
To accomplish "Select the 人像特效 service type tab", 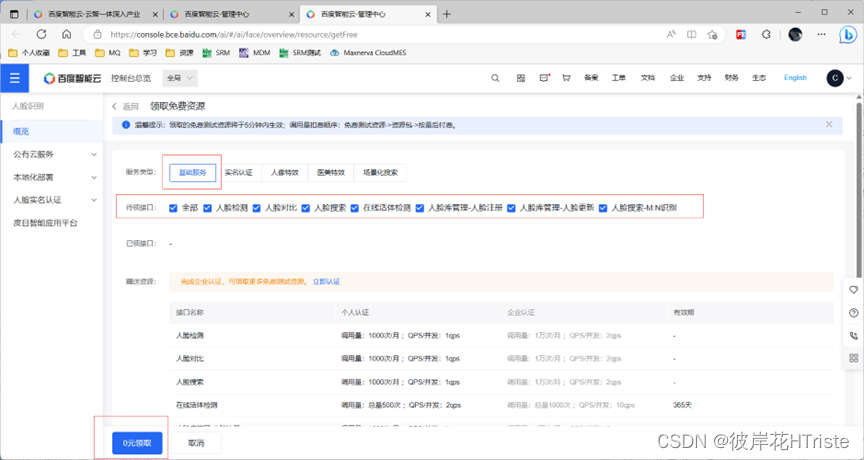I will 285,172.
